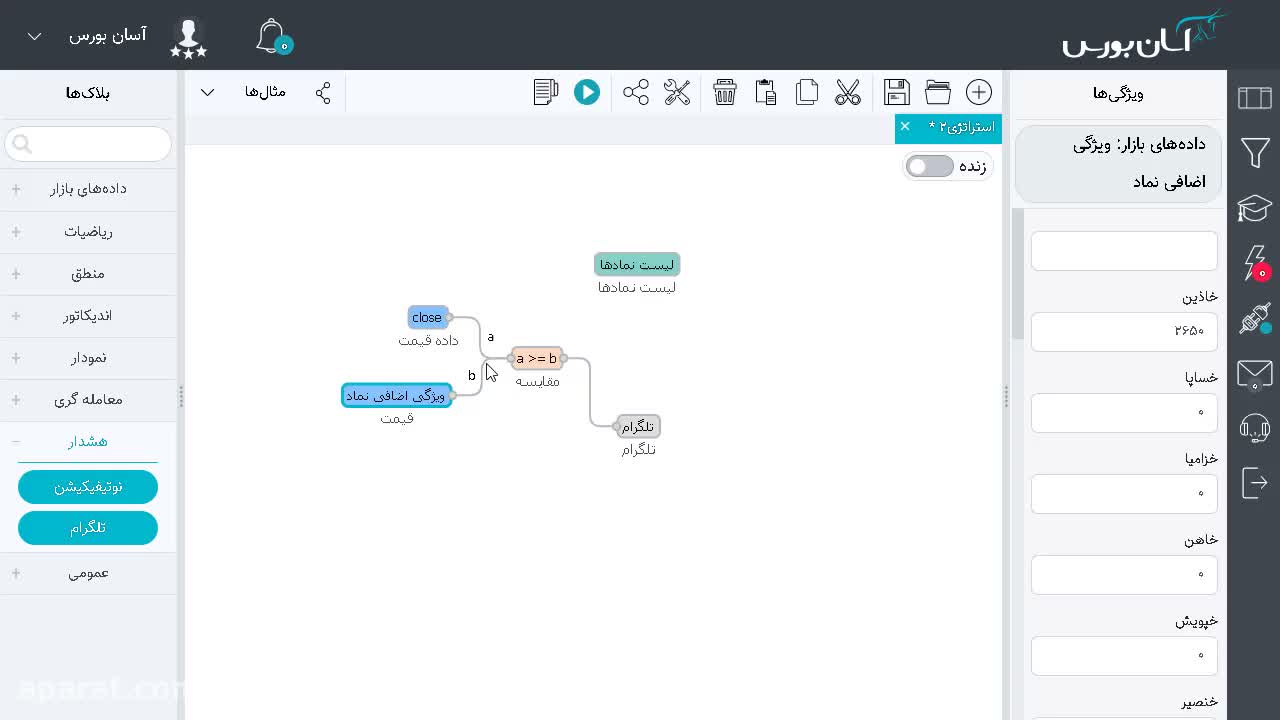Open the folder icon to load a strategy
This screenshot has width=1280, height=720.
938,92
